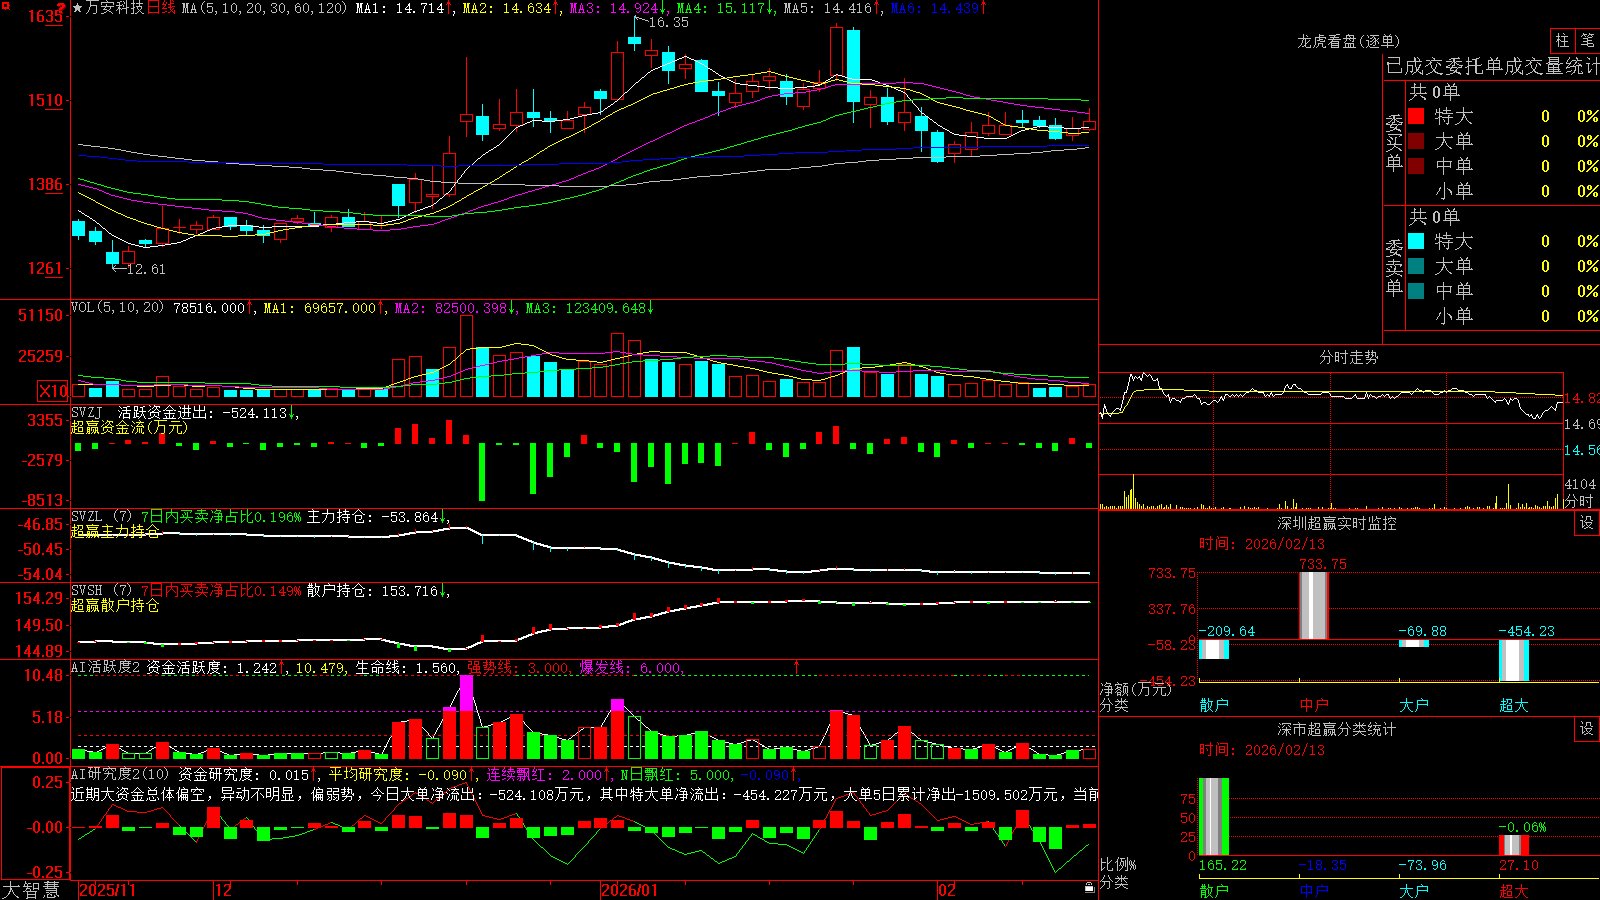This screenshot has width=1600, height=900.
Task: Select 超大 category in 深市超赢分类统计
Action: pos(1514,890)
